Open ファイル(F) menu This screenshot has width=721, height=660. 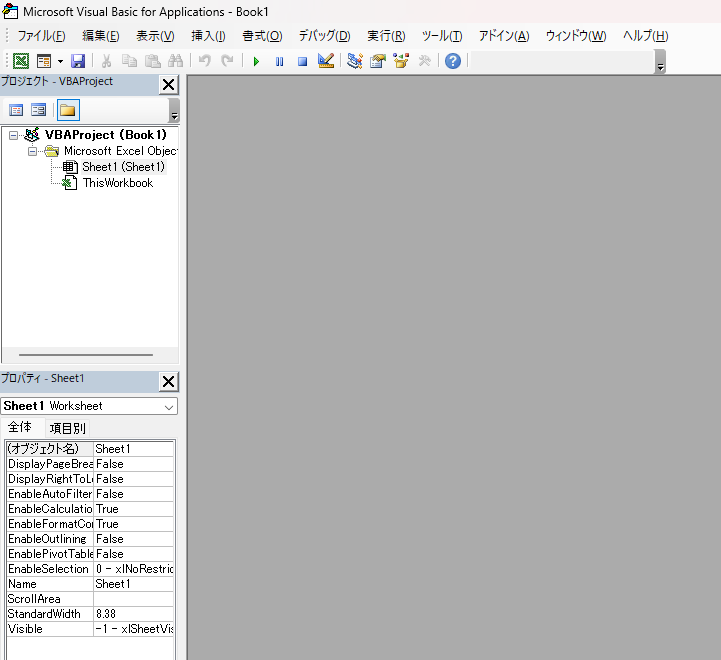(41, 36)
